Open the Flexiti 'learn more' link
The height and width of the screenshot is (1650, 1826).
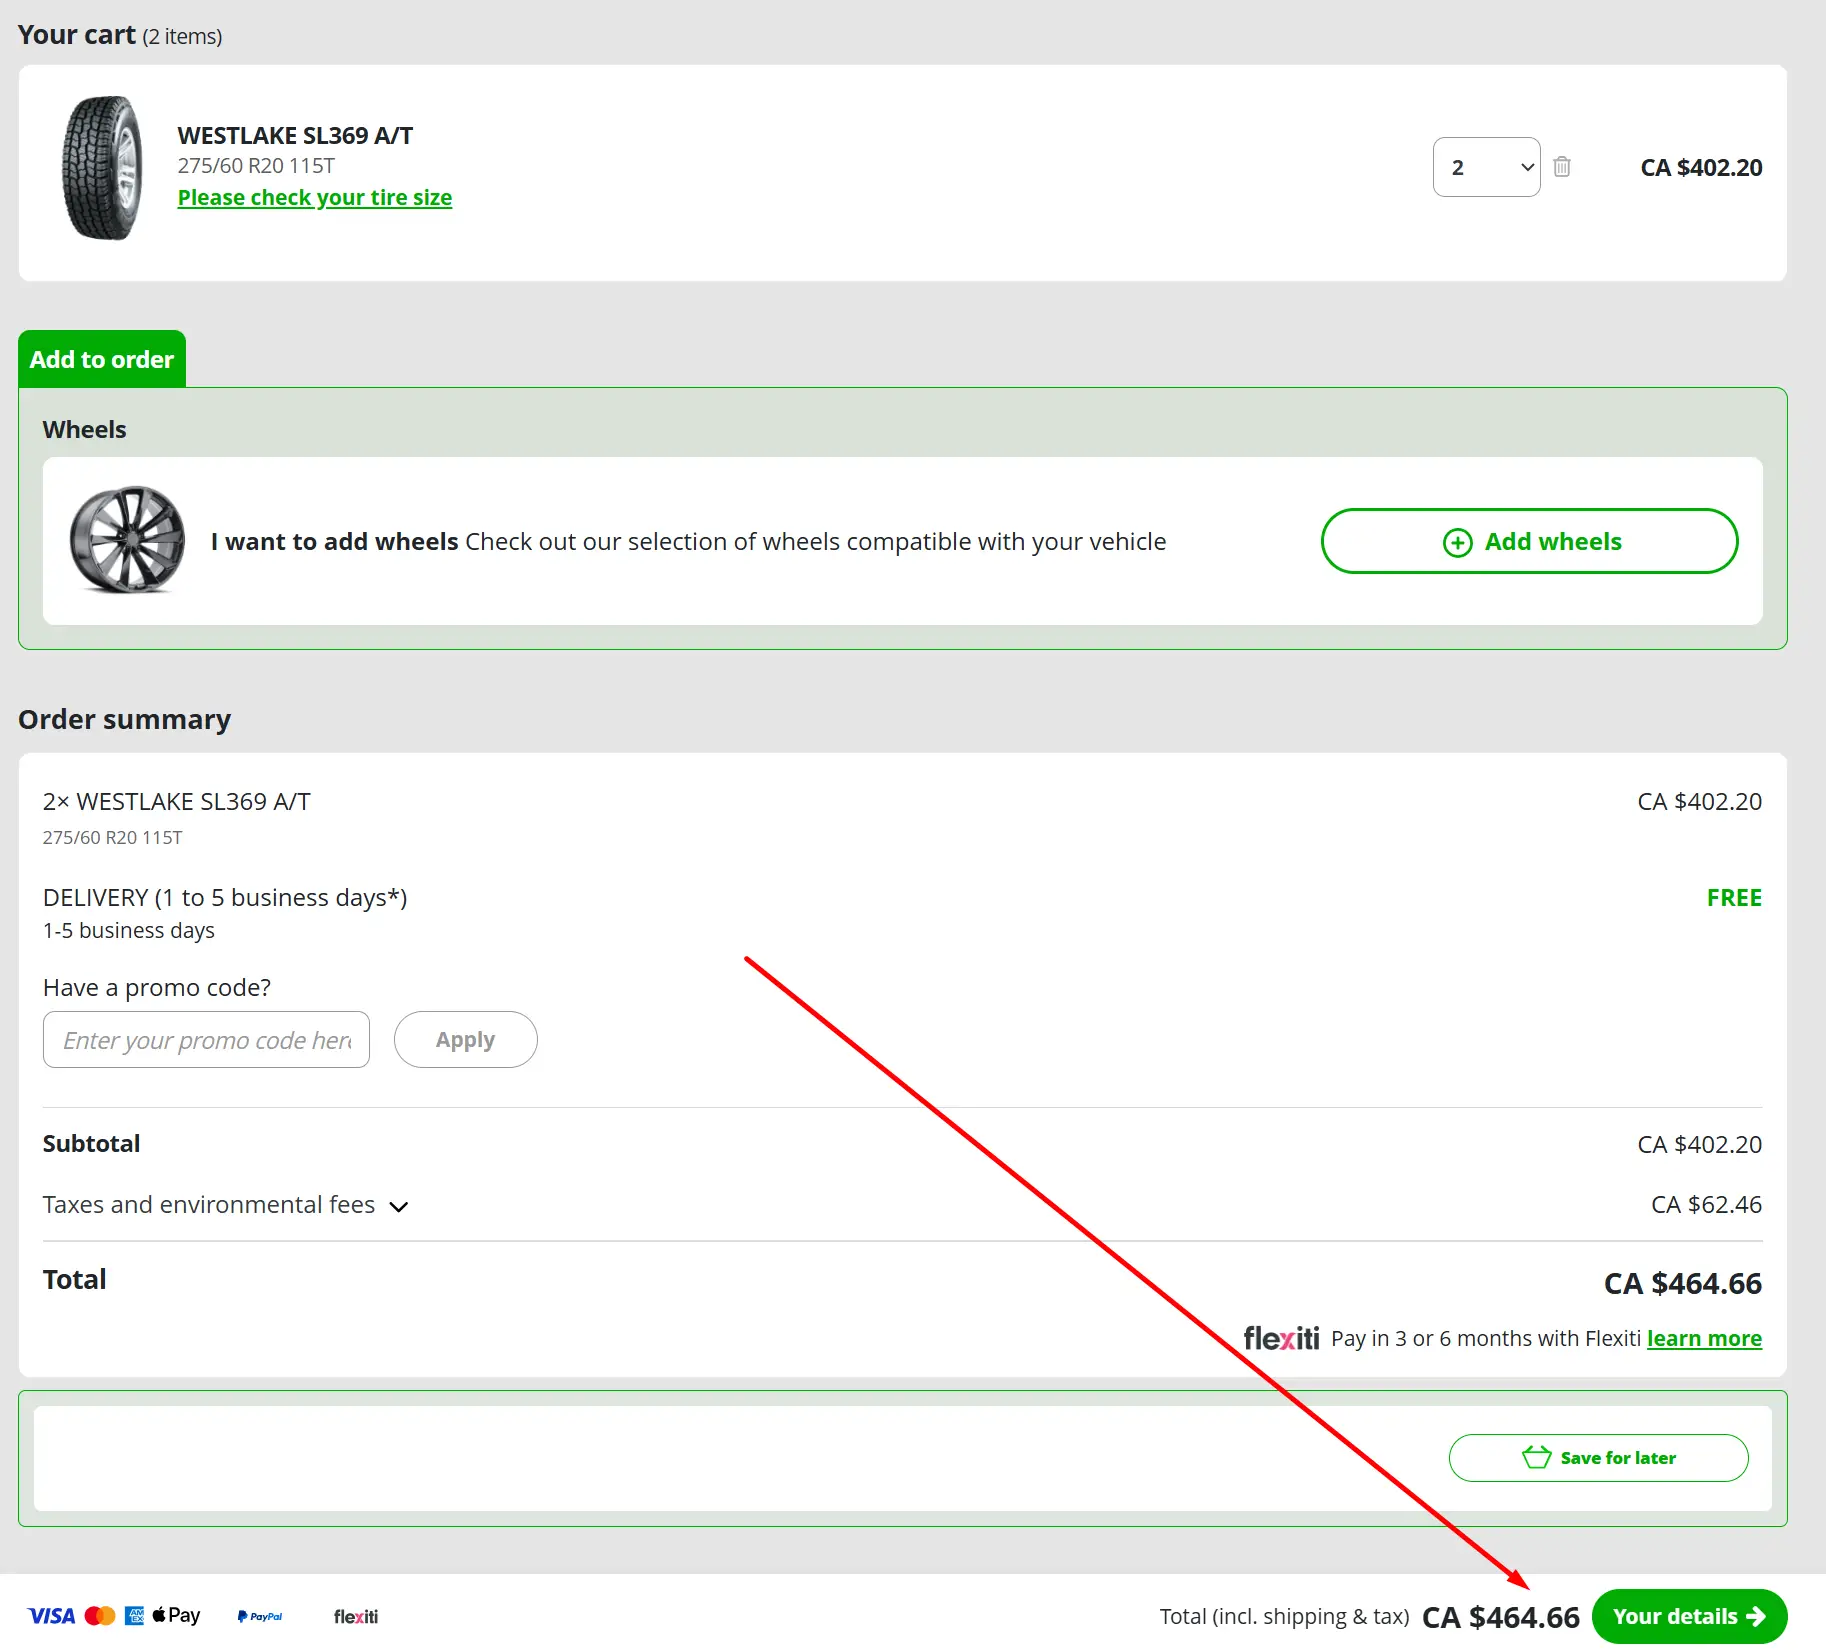click(1704, 1338)
